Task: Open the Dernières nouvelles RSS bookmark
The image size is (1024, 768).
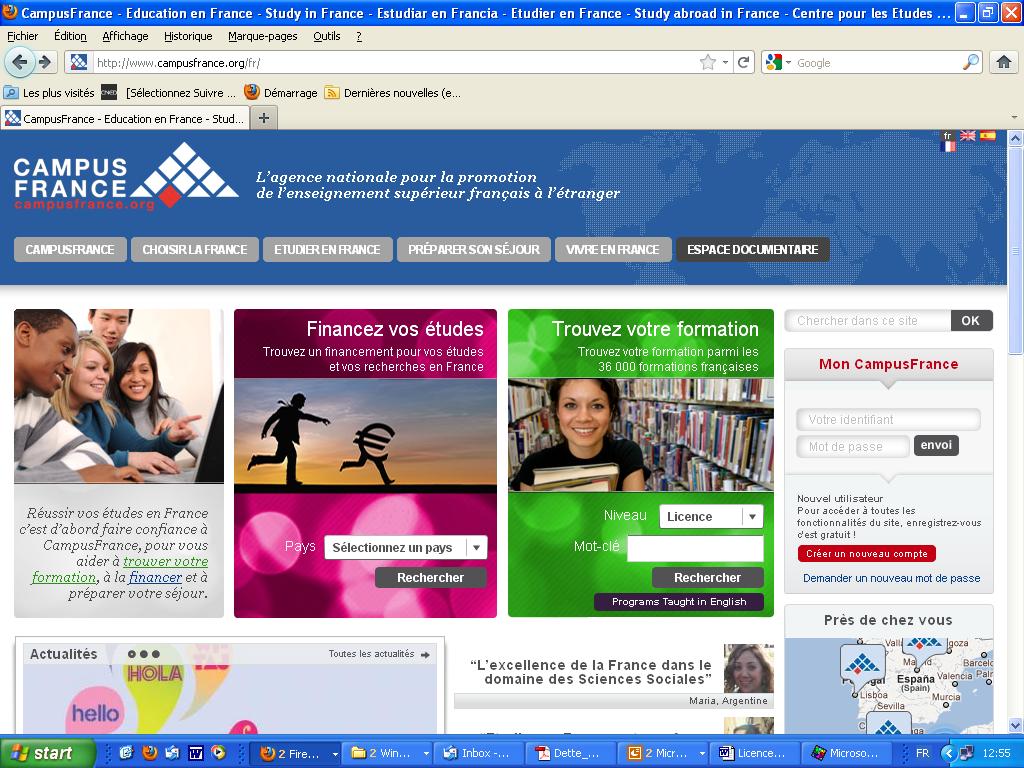Action: click(x=393, y=93)
